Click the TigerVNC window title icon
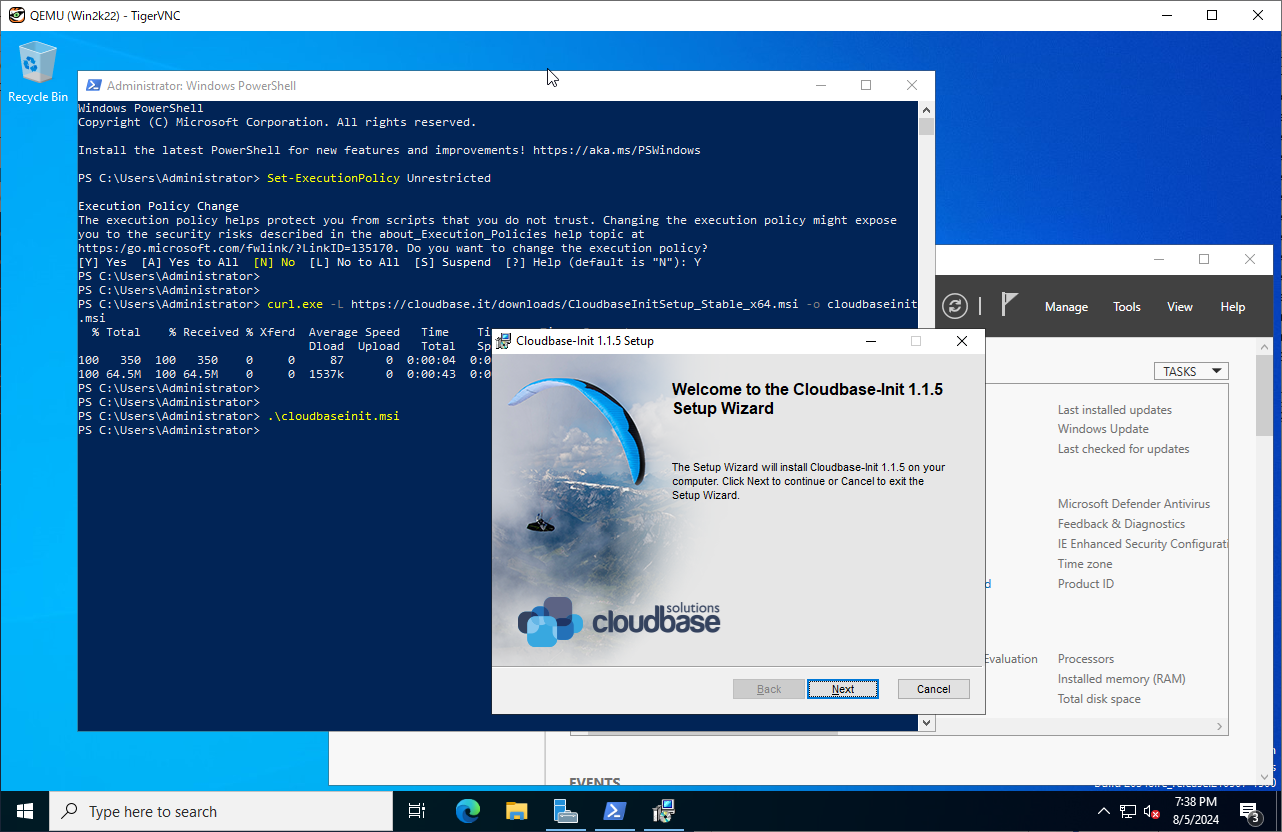 16,15
